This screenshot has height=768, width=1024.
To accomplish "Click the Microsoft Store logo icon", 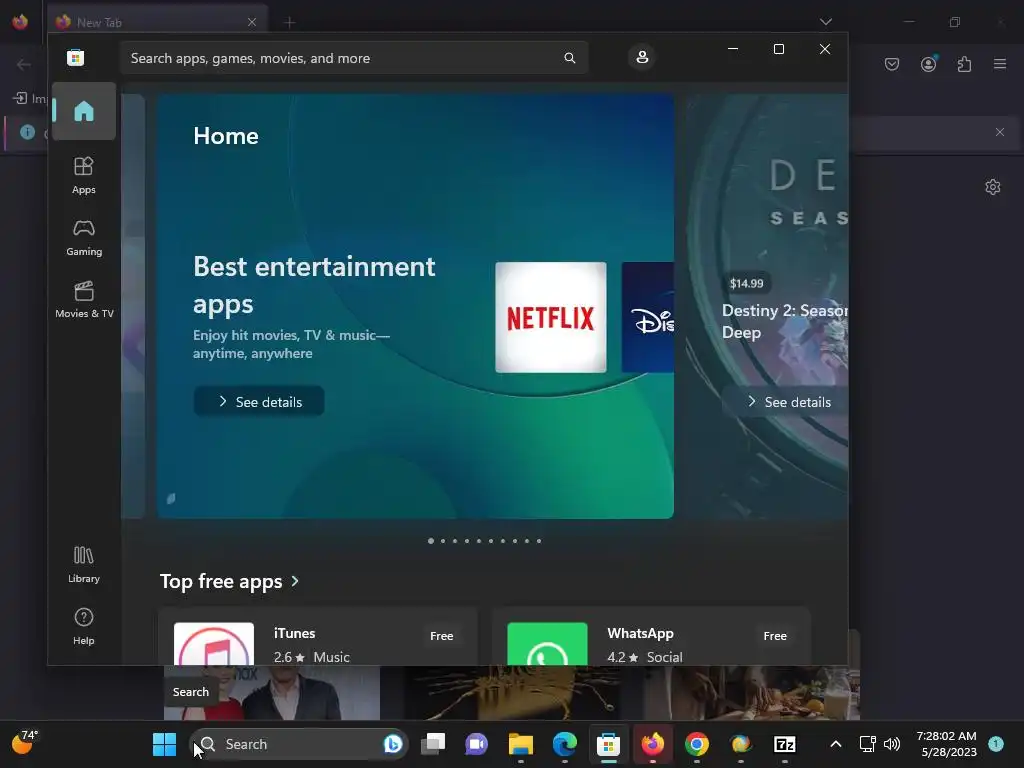I will click(x=76, y=57).
